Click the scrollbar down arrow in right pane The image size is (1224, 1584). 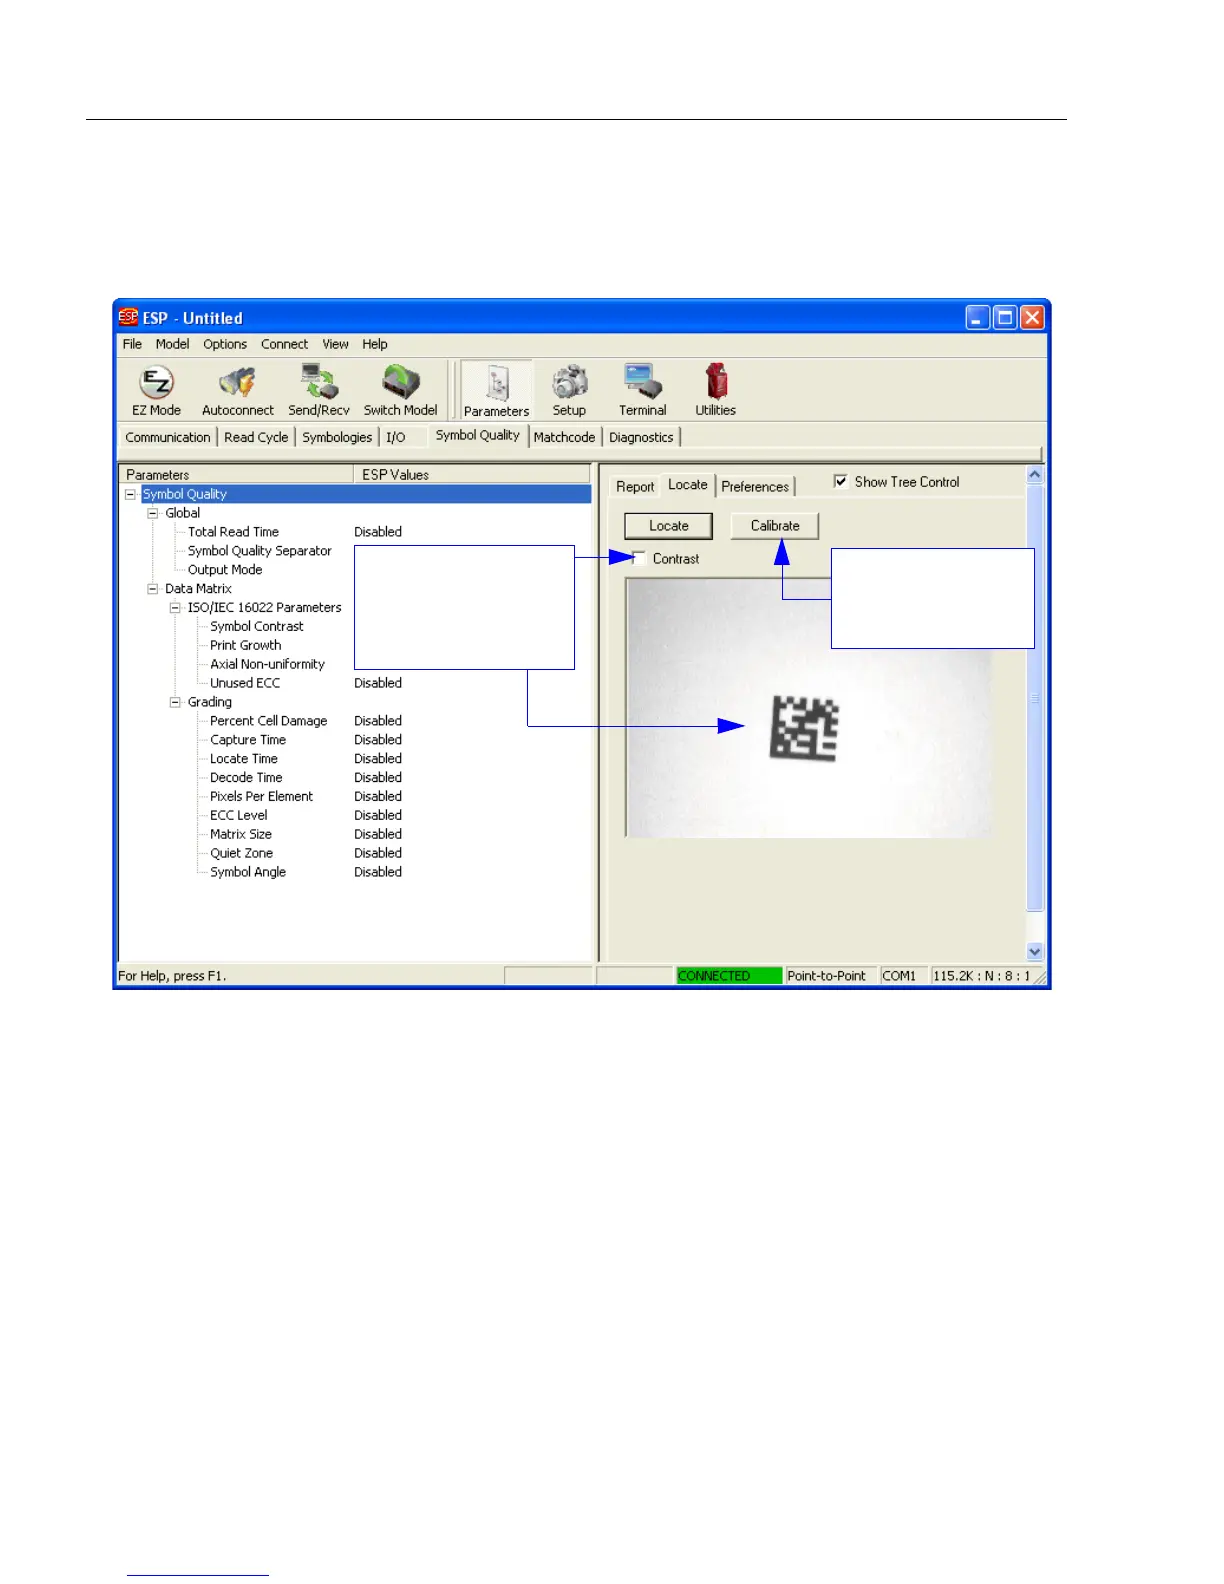point(1035,952)
